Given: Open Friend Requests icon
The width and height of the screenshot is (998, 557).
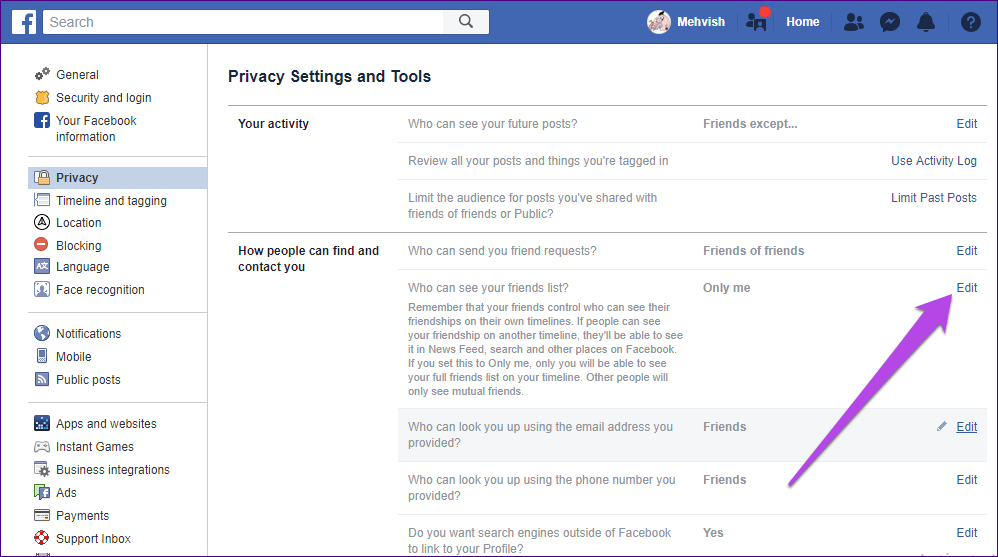Looking at the screenshot, I should [854, 22].
